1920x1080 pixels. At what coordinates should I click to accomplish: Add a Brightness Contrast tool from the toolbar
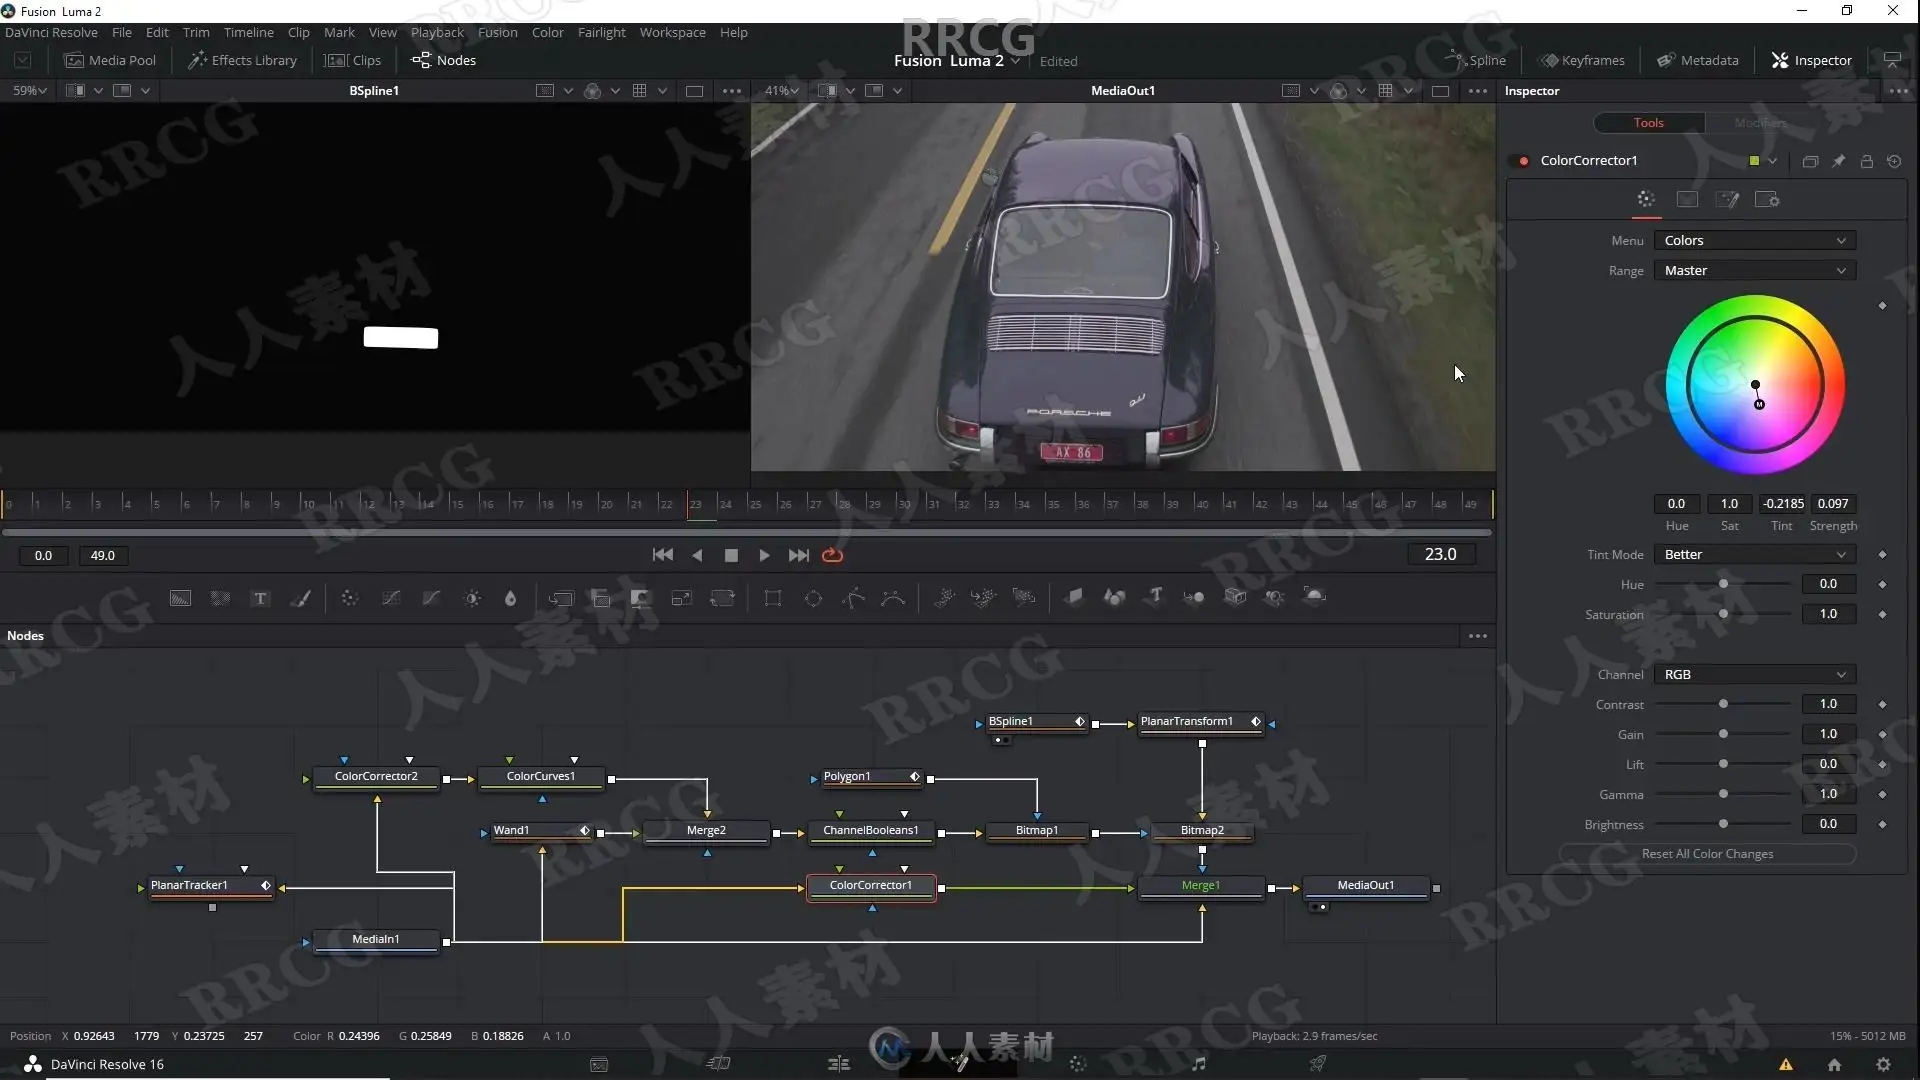[x=472, y=598]
